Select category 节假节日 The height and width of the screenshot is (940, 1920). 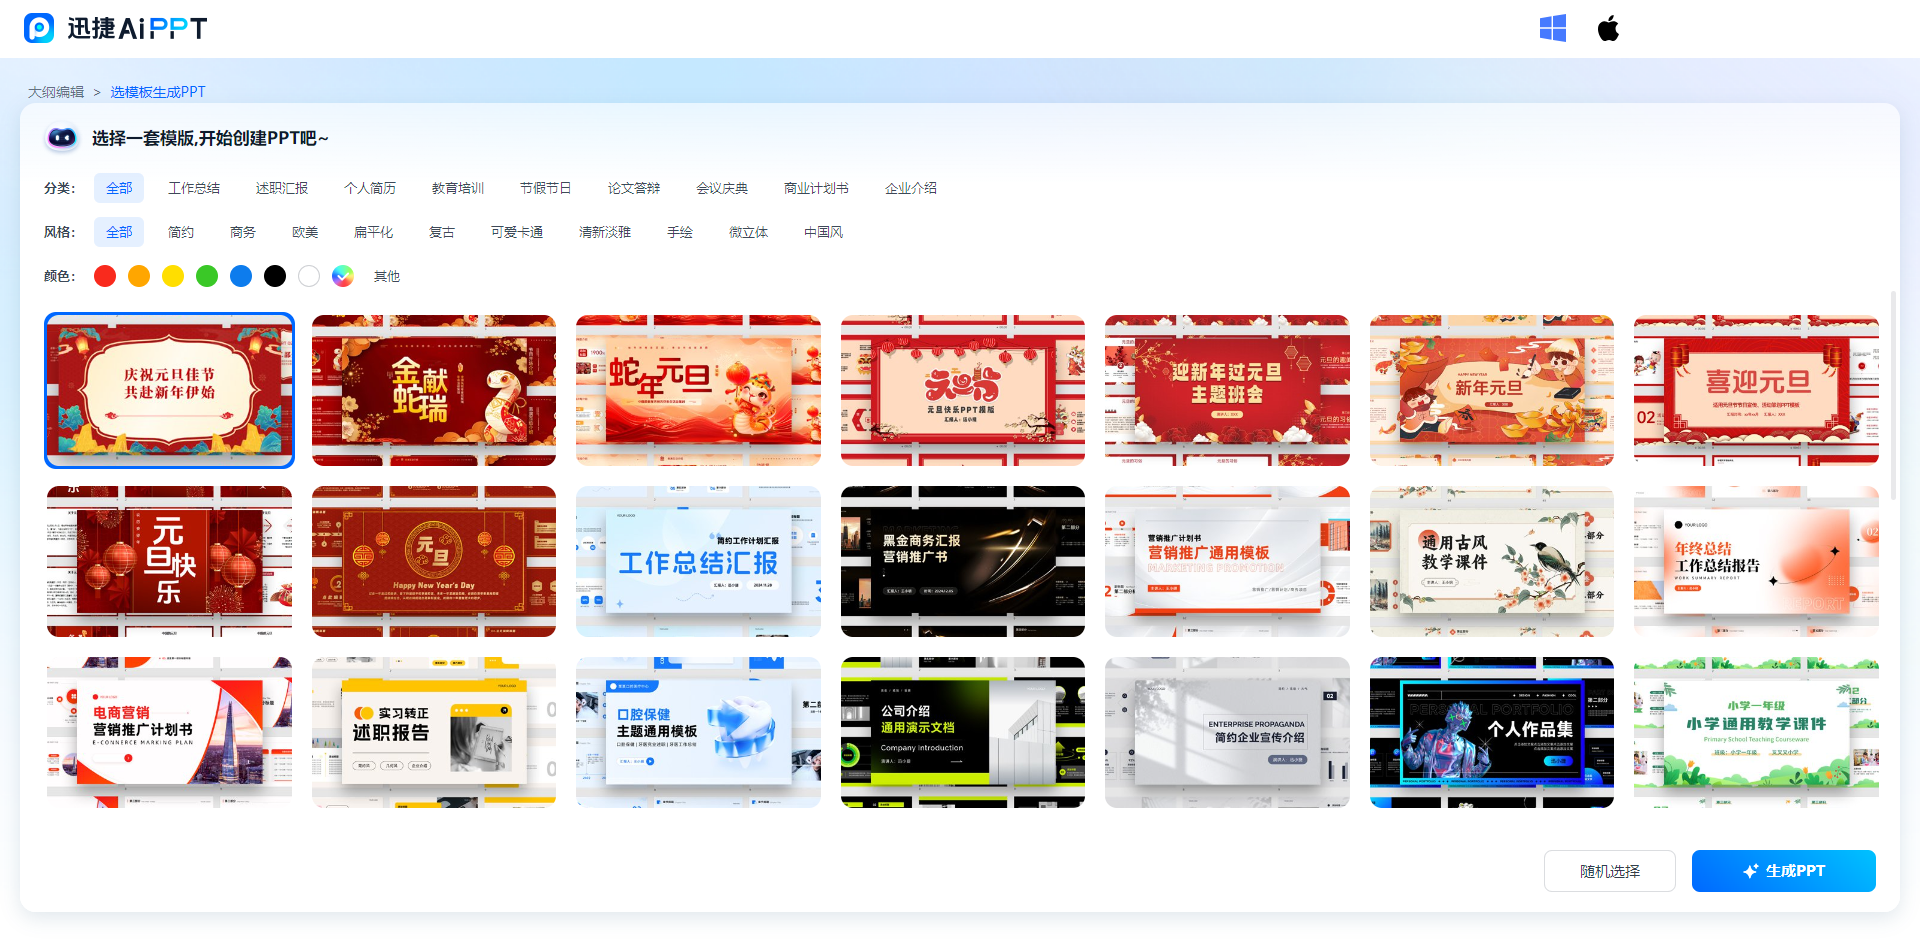click(x=546, y=188)
